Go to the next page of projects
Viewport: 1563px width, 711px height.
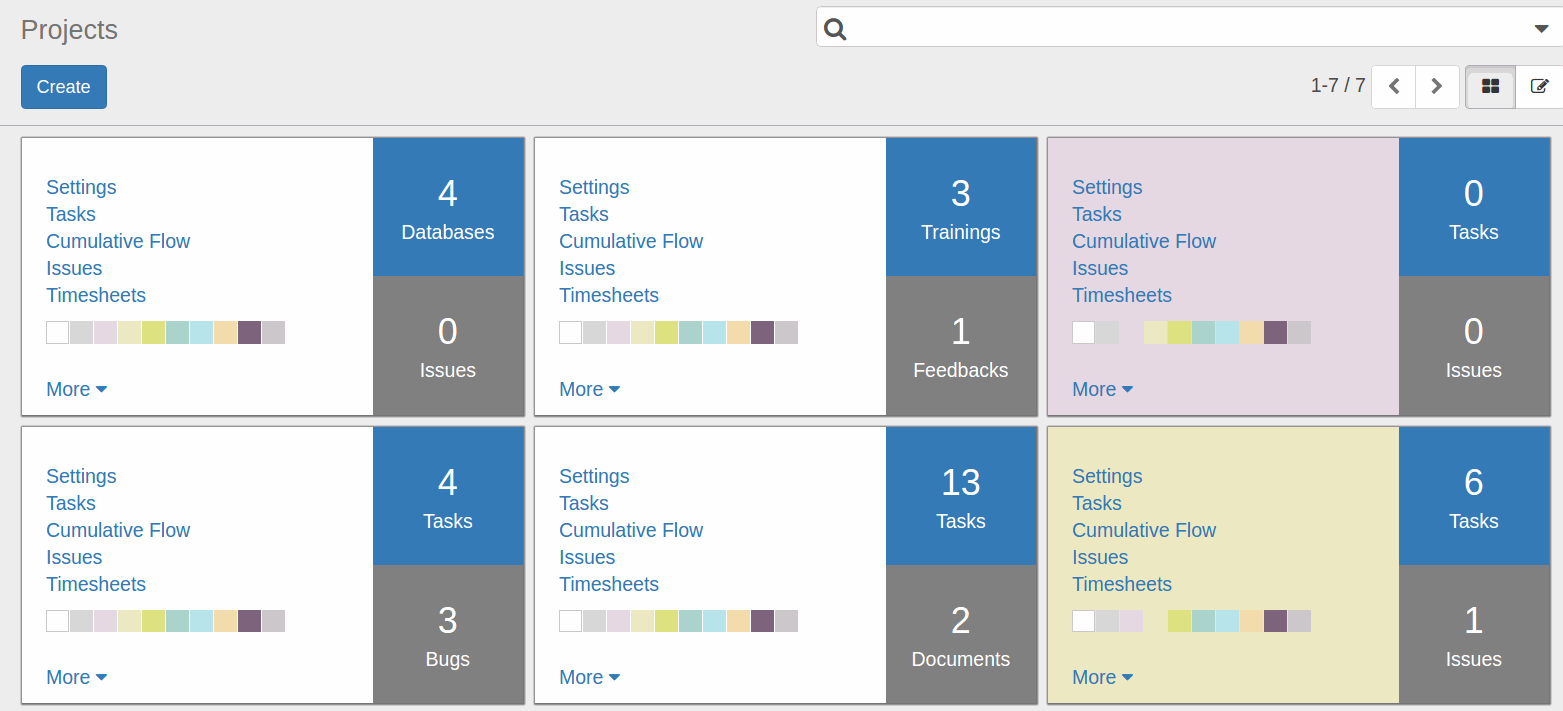1437,87
